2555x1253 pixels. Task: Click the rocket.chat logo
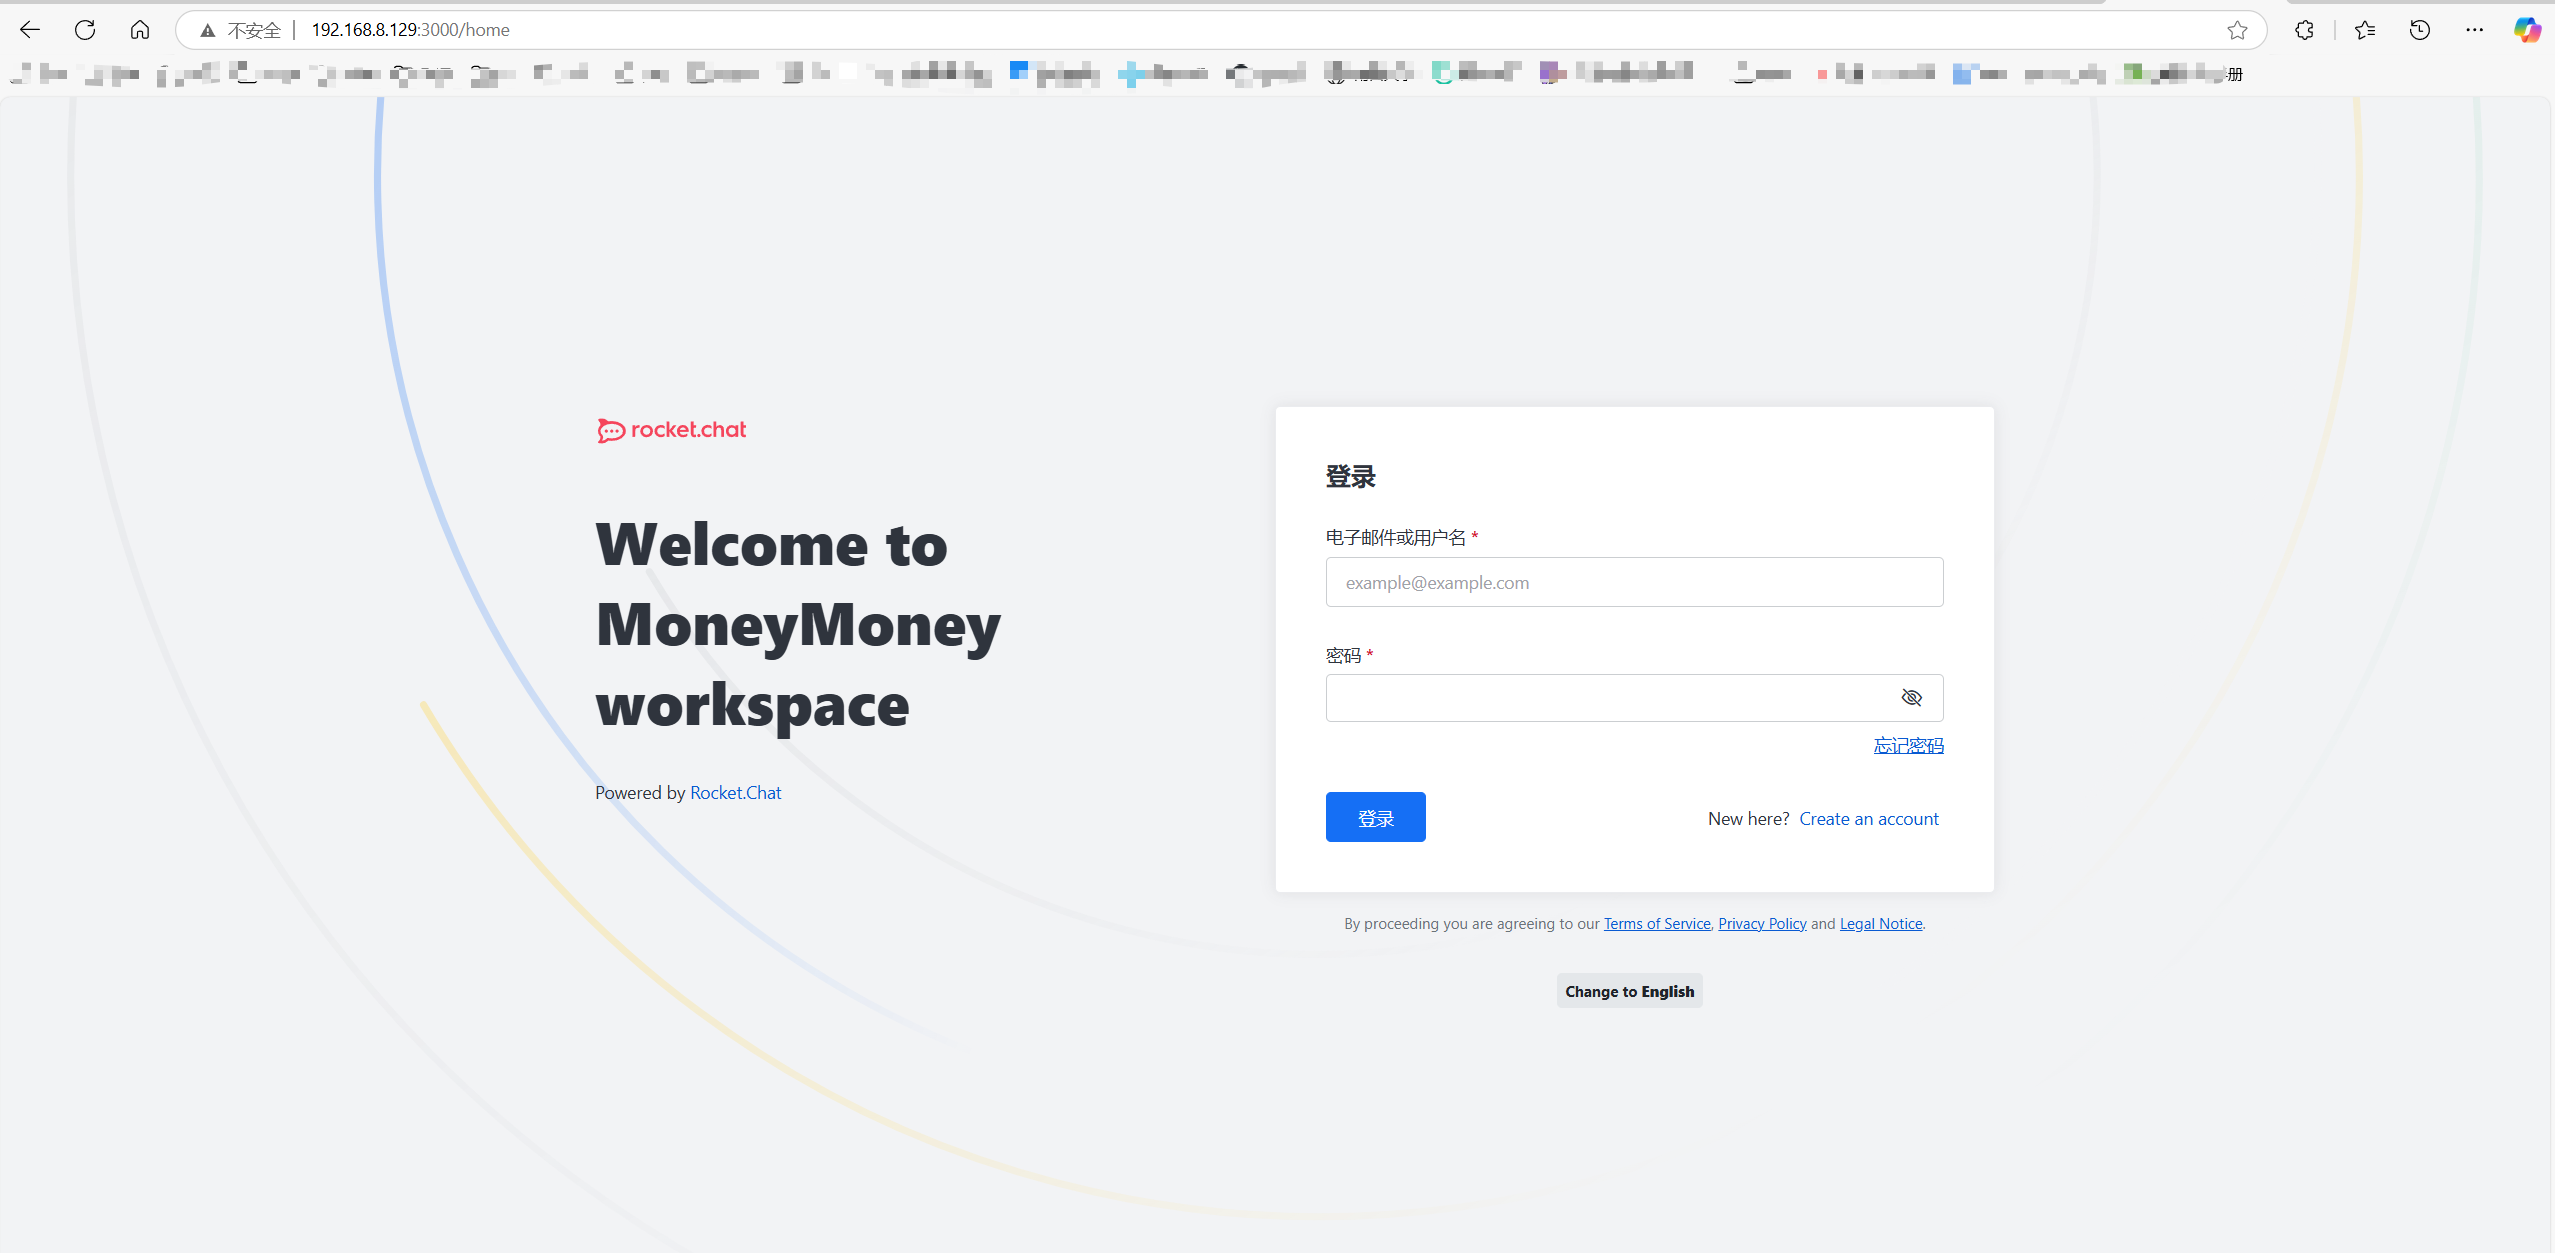point(672,430)
